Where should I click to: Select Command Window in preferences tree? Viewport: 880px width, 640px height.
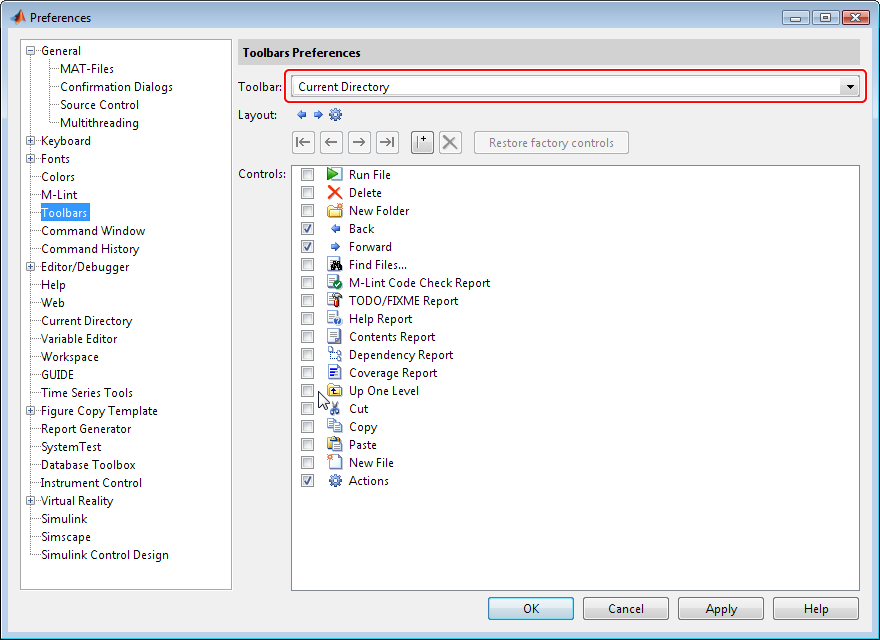click(93, 231)
